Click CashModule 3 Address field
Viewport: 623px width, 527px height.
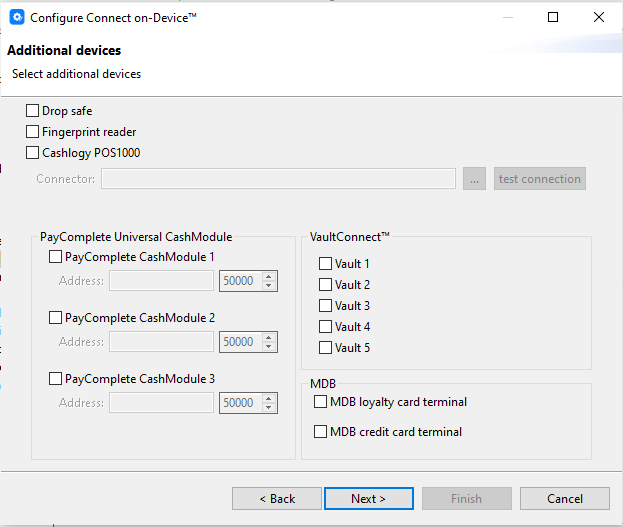pos(161,403)
